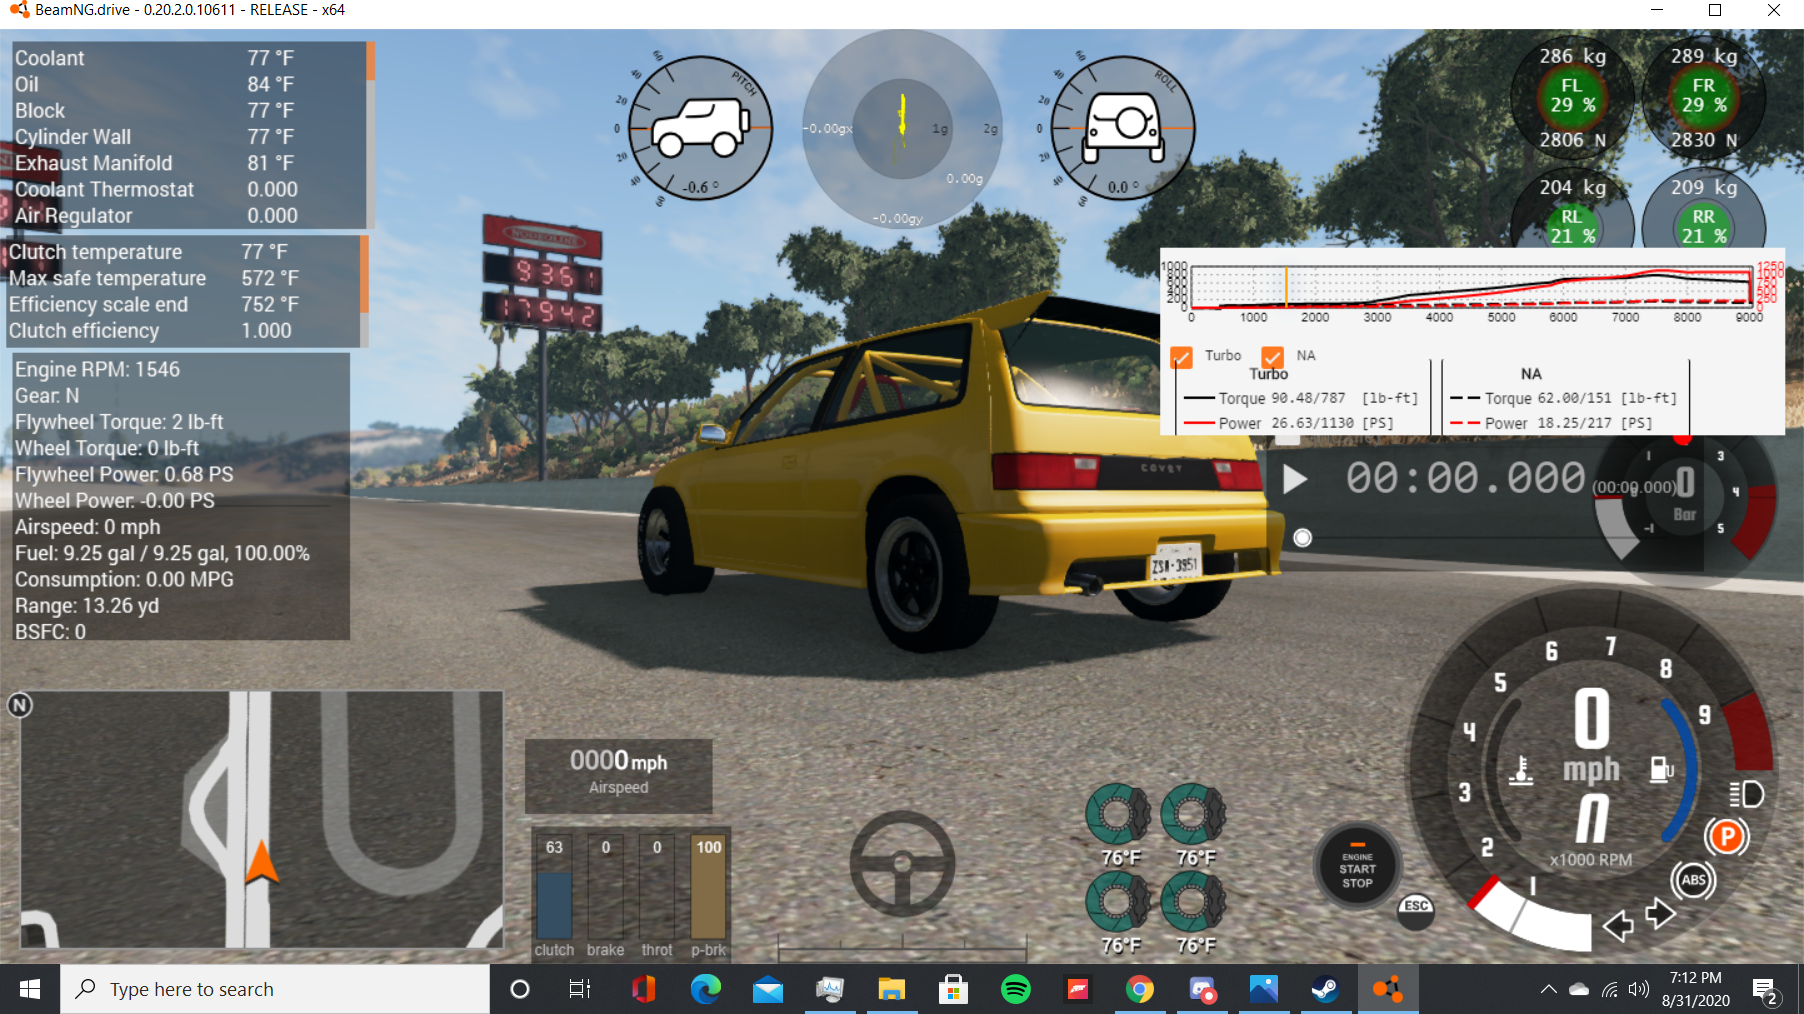
Task: Click the engine temperature gauge icon
Action: 1521,770
